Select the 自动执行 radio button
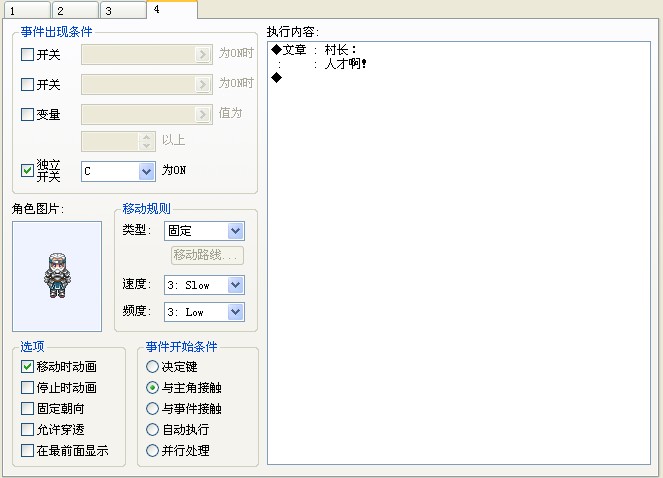 (152, 429)
